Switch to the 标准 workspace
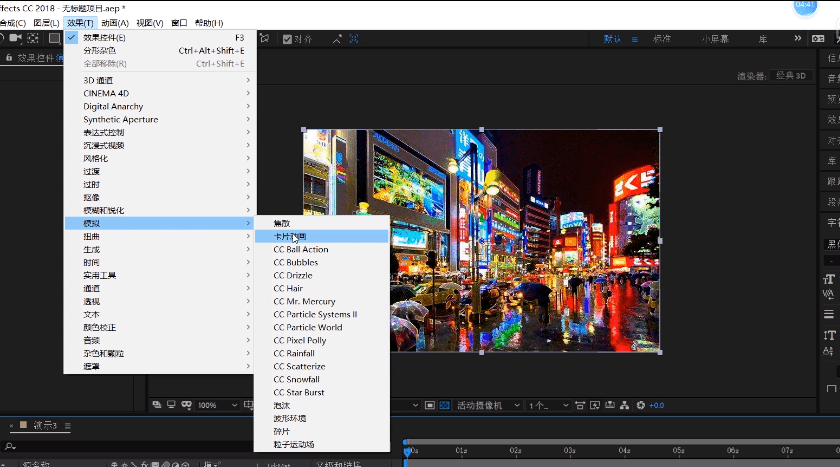 (662, 40)
